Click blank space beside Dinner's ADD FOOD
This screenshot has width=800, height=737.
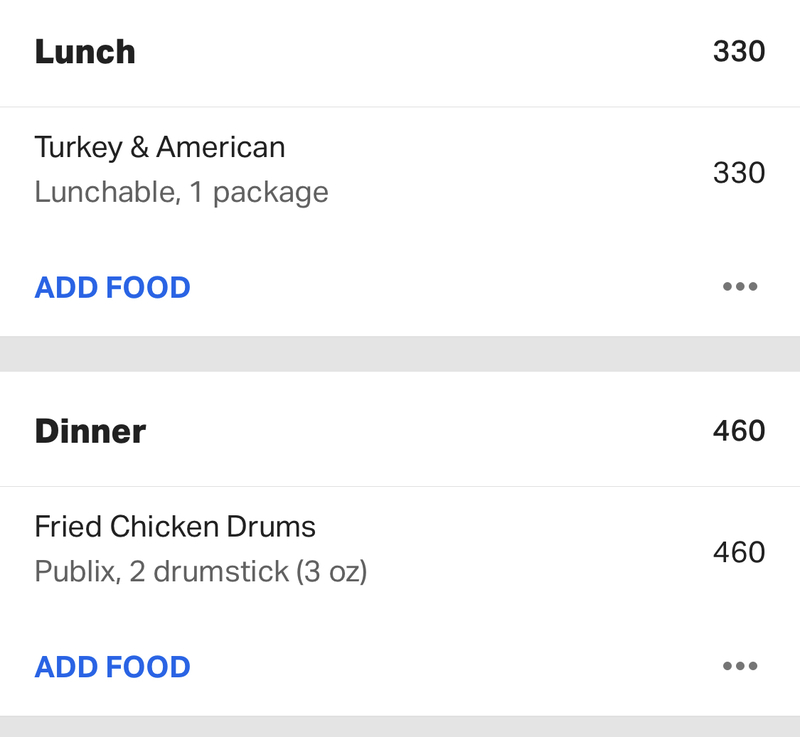[x=454, y=667]
